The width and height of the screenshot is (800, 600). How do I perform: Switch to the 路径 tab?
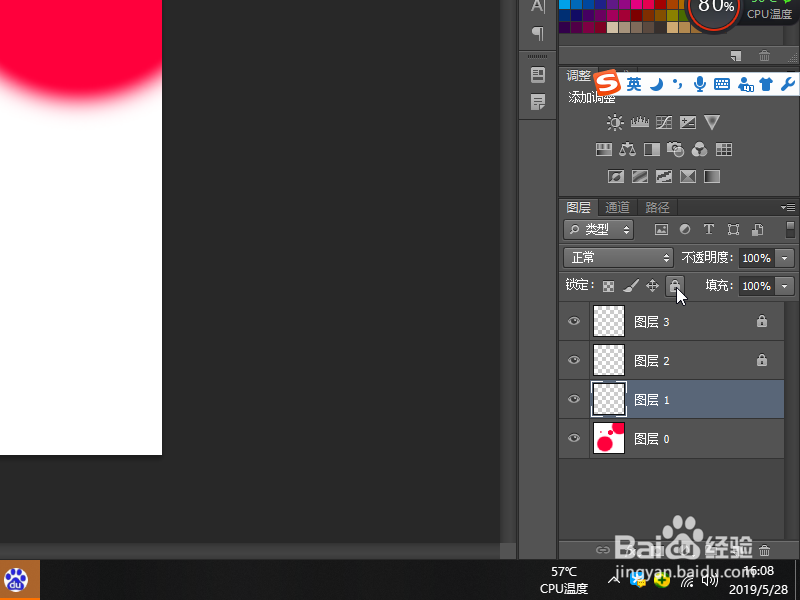click(657, 208)
